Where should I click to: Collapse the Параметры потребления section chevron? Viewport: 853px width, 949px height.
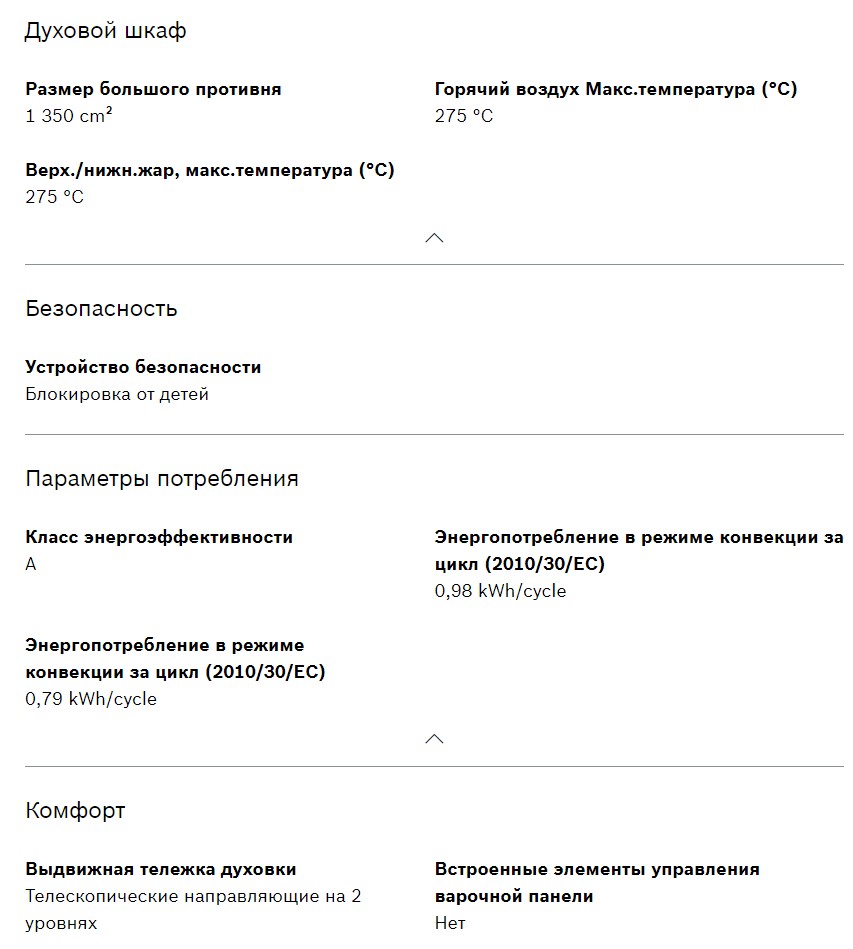434,739
